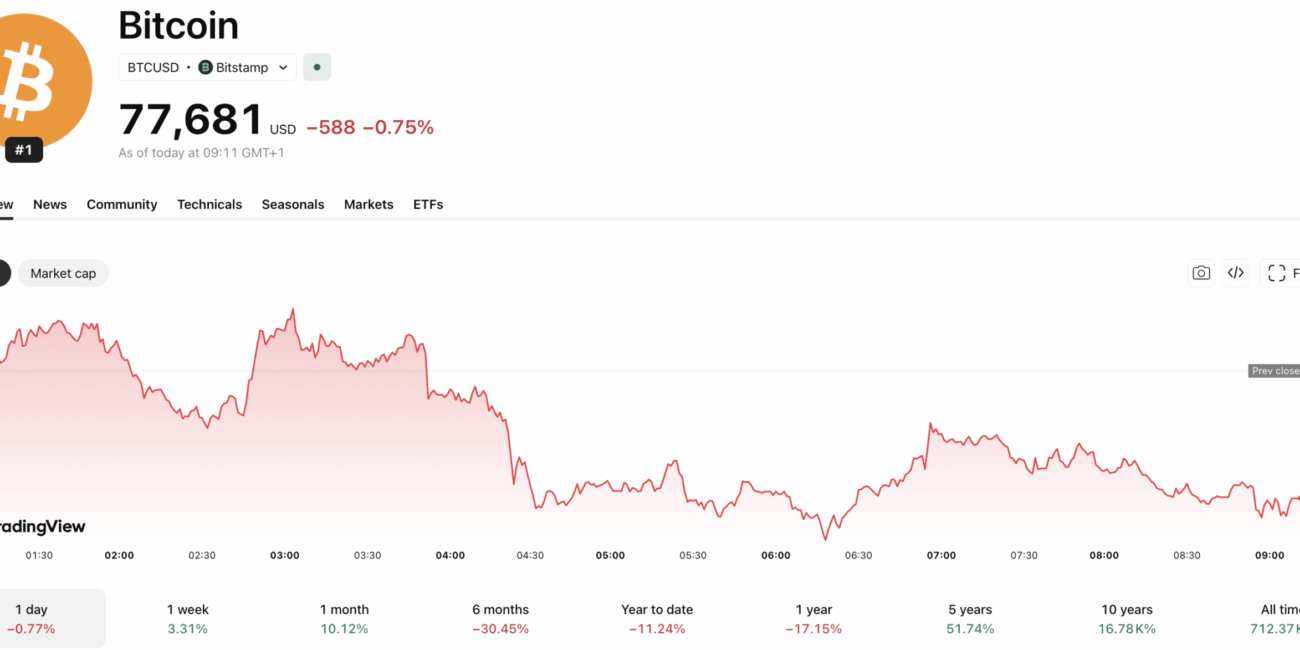Take a chart snapshot with camera icon
1300x650 pixels.
tap(1201, 273)
